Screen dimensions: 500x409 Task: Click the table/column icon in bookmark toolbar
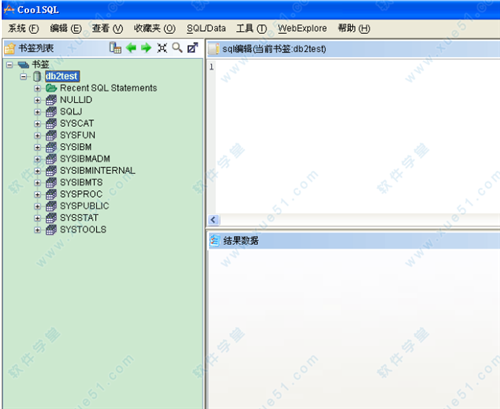(115, 48)
